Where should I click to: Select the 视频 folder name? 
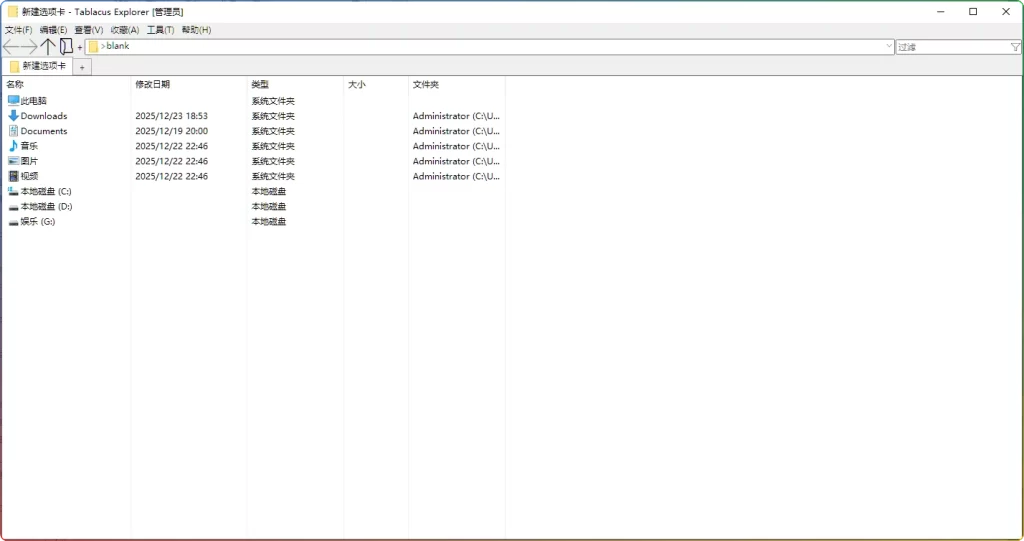click(x=29, y=176)
